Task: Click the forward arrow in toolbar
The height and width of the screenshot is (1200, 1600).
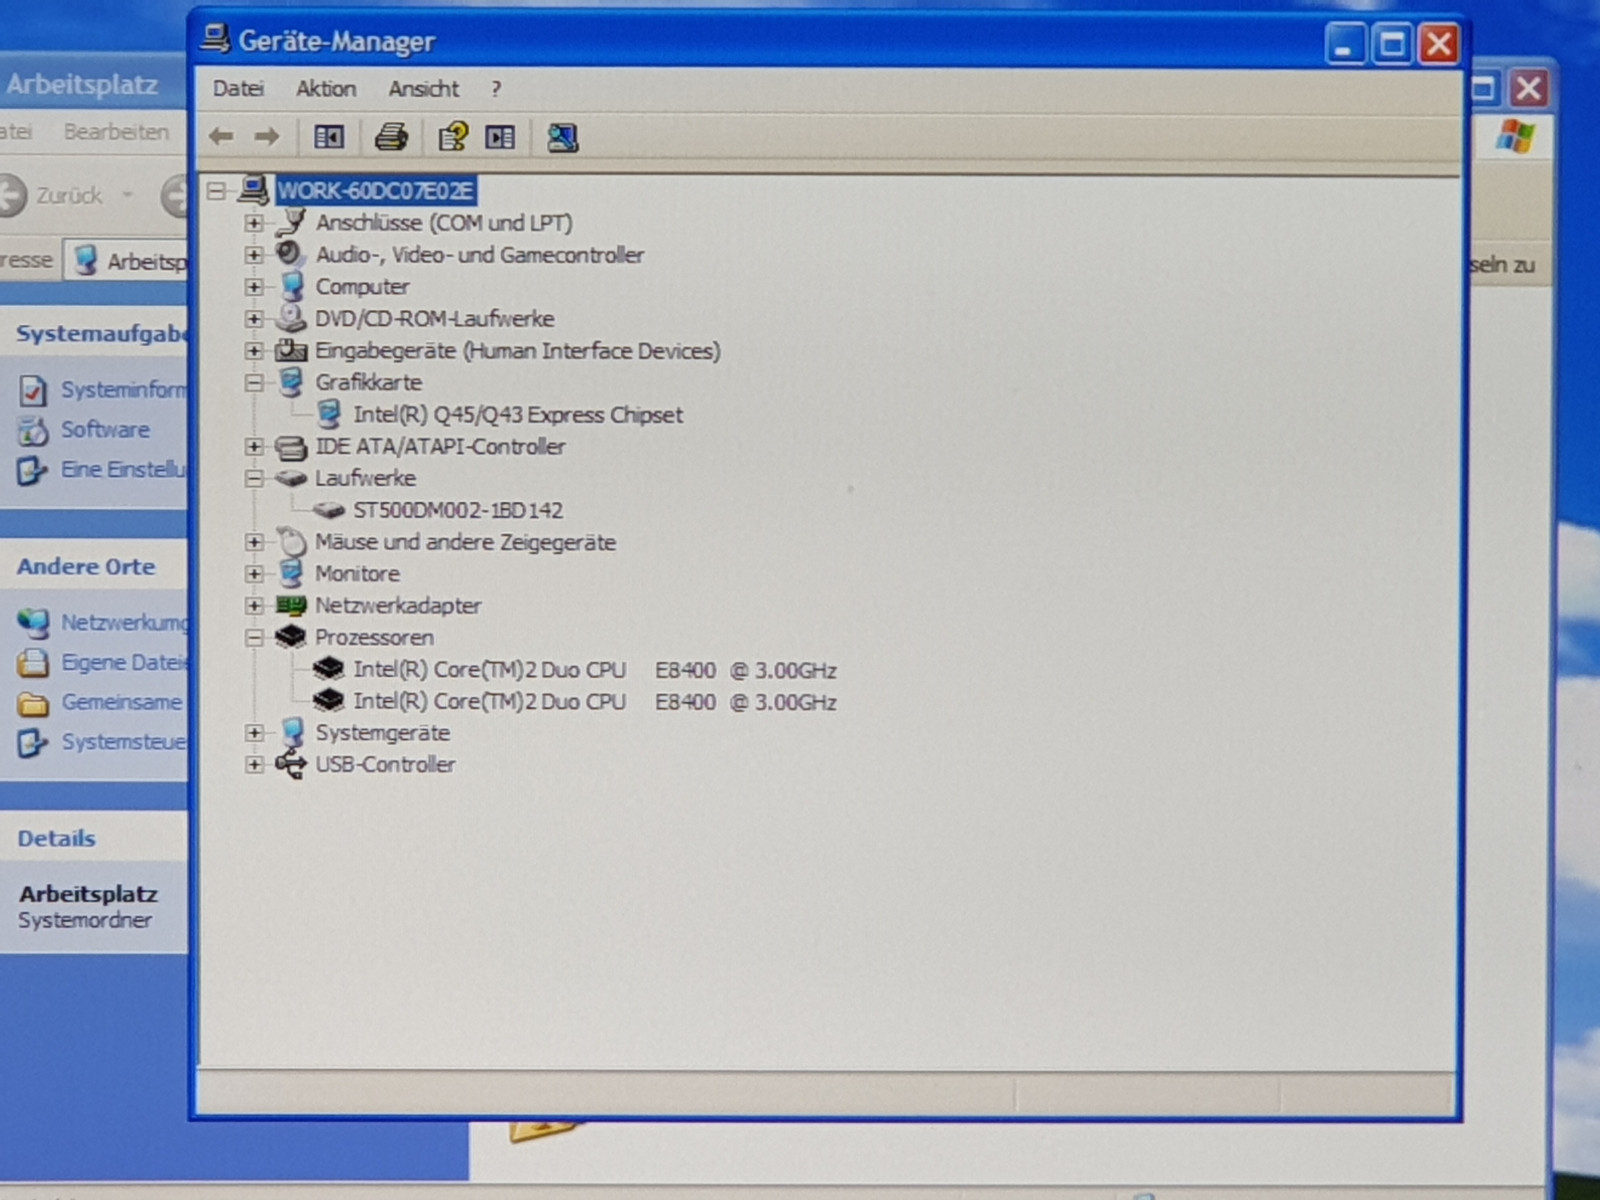Action: click(266, 137)
